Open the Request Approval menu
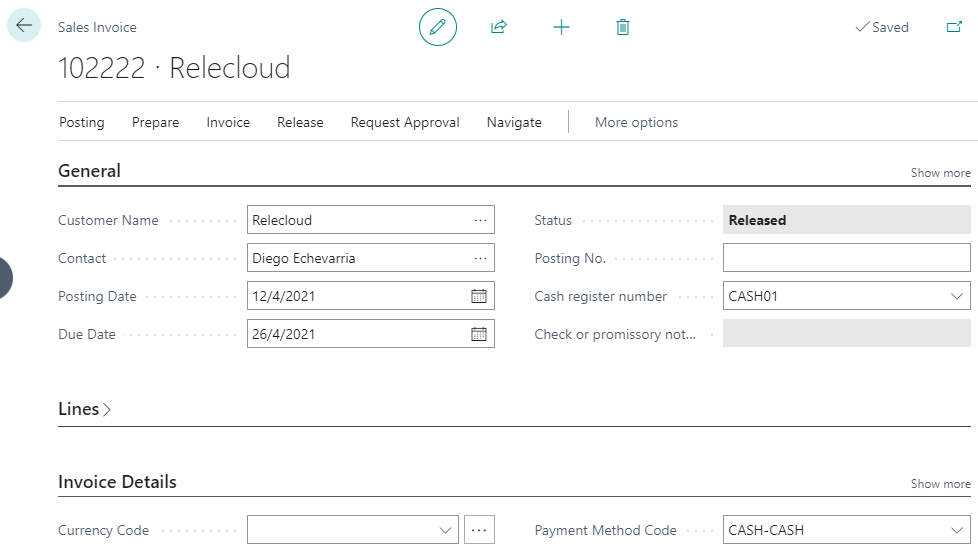 (x=405, y=122)
